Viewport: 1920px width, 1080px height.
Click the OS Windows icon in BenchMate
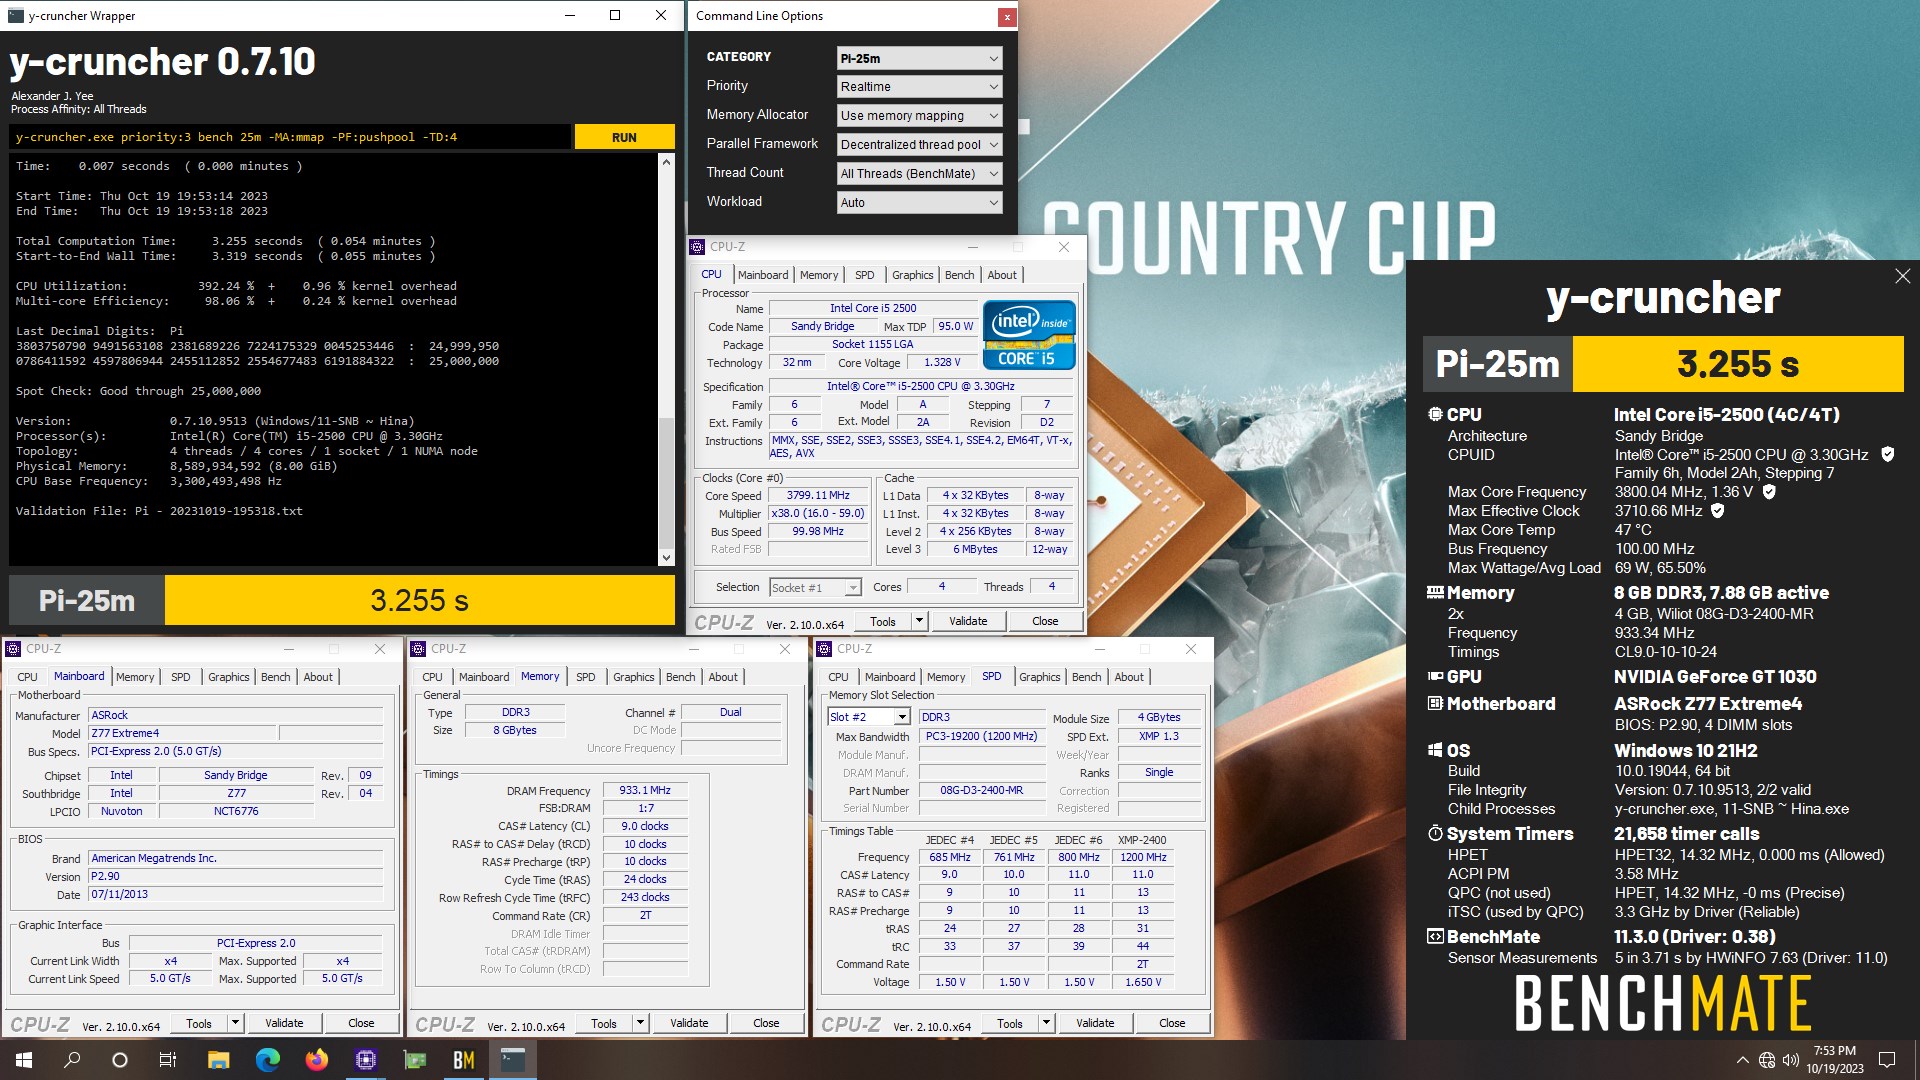coord(1435,750)
